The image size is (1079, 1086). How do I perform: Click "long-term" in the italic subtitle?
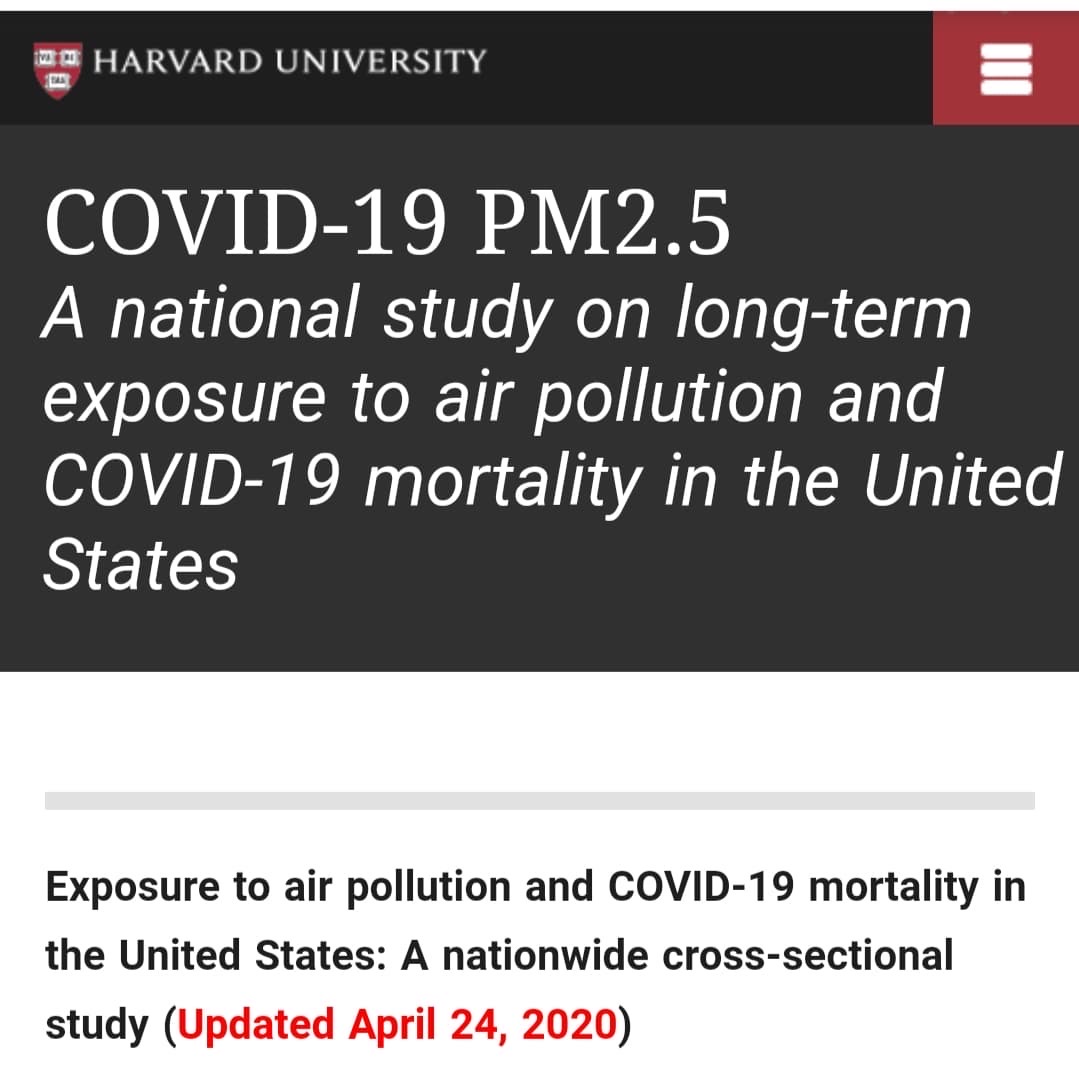click(823, 313)
